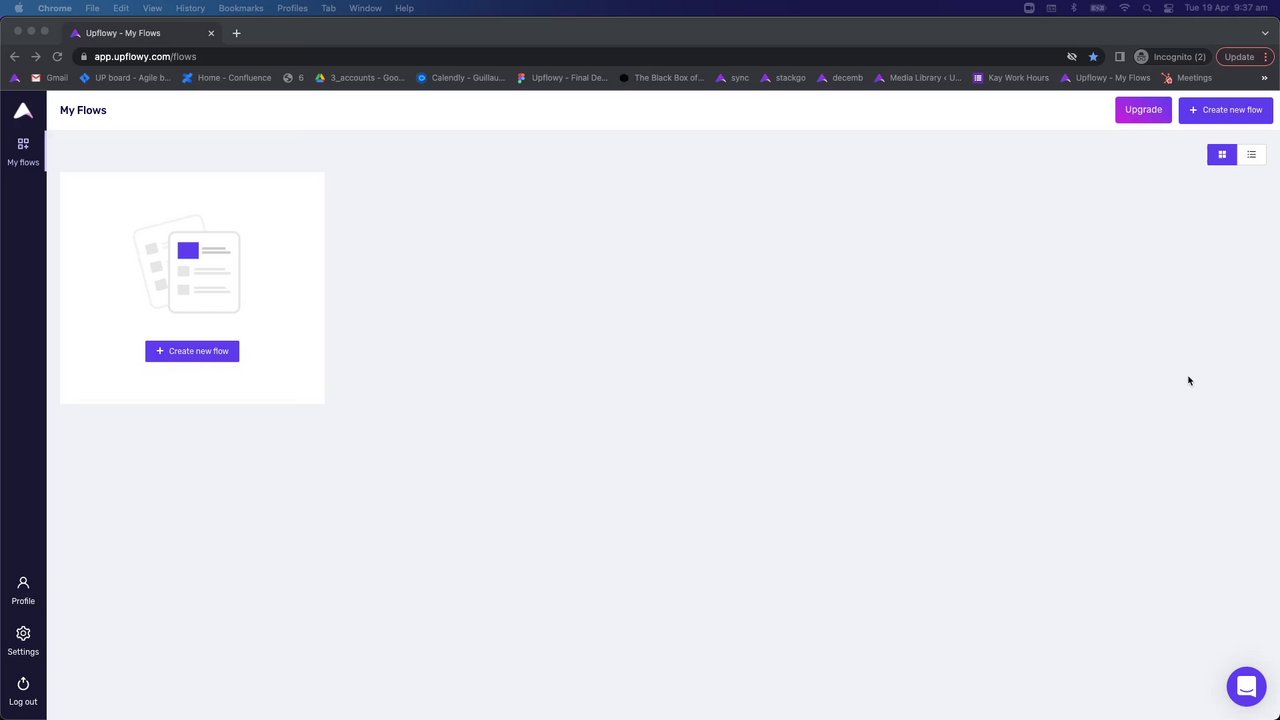Open Control Center in menu bar

1168,8
